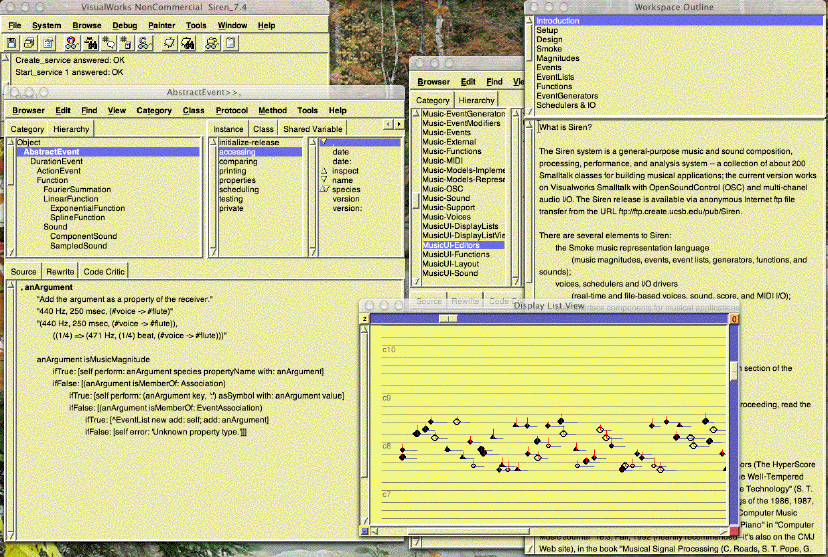Select EventGenerators in Workspace Outline
The height and width of the screenshot is (557, 828).
[567, 95]
